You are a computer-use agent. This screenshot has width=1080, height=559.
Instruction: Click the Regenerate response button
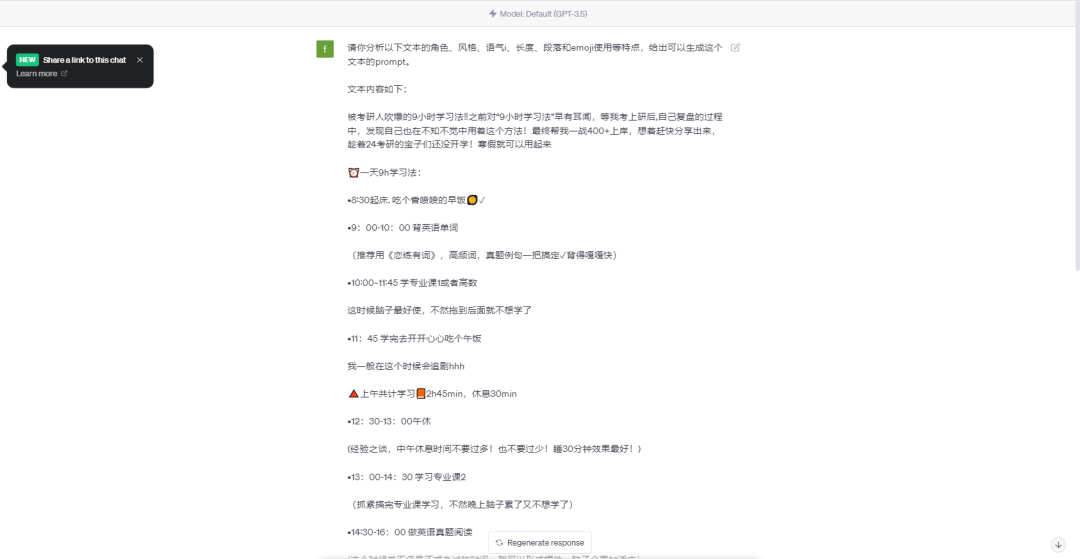coord(540,542)
